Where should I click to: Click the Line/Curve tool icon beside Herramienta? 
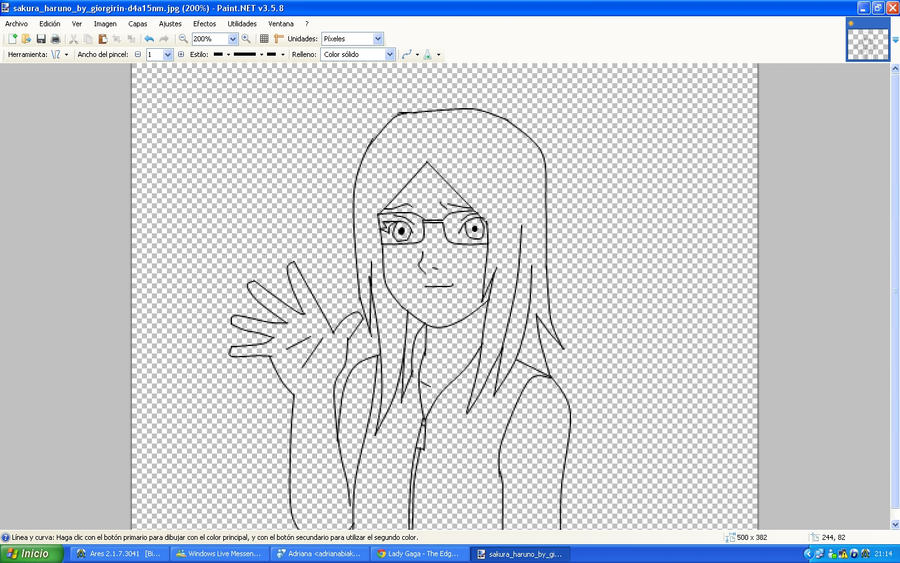56,55
